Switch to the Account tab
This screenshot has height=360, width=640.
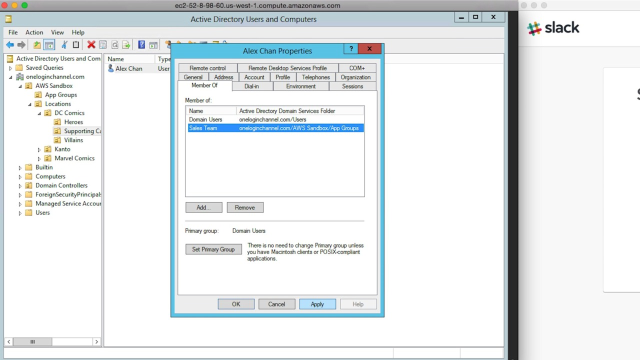tap(254, 77)
